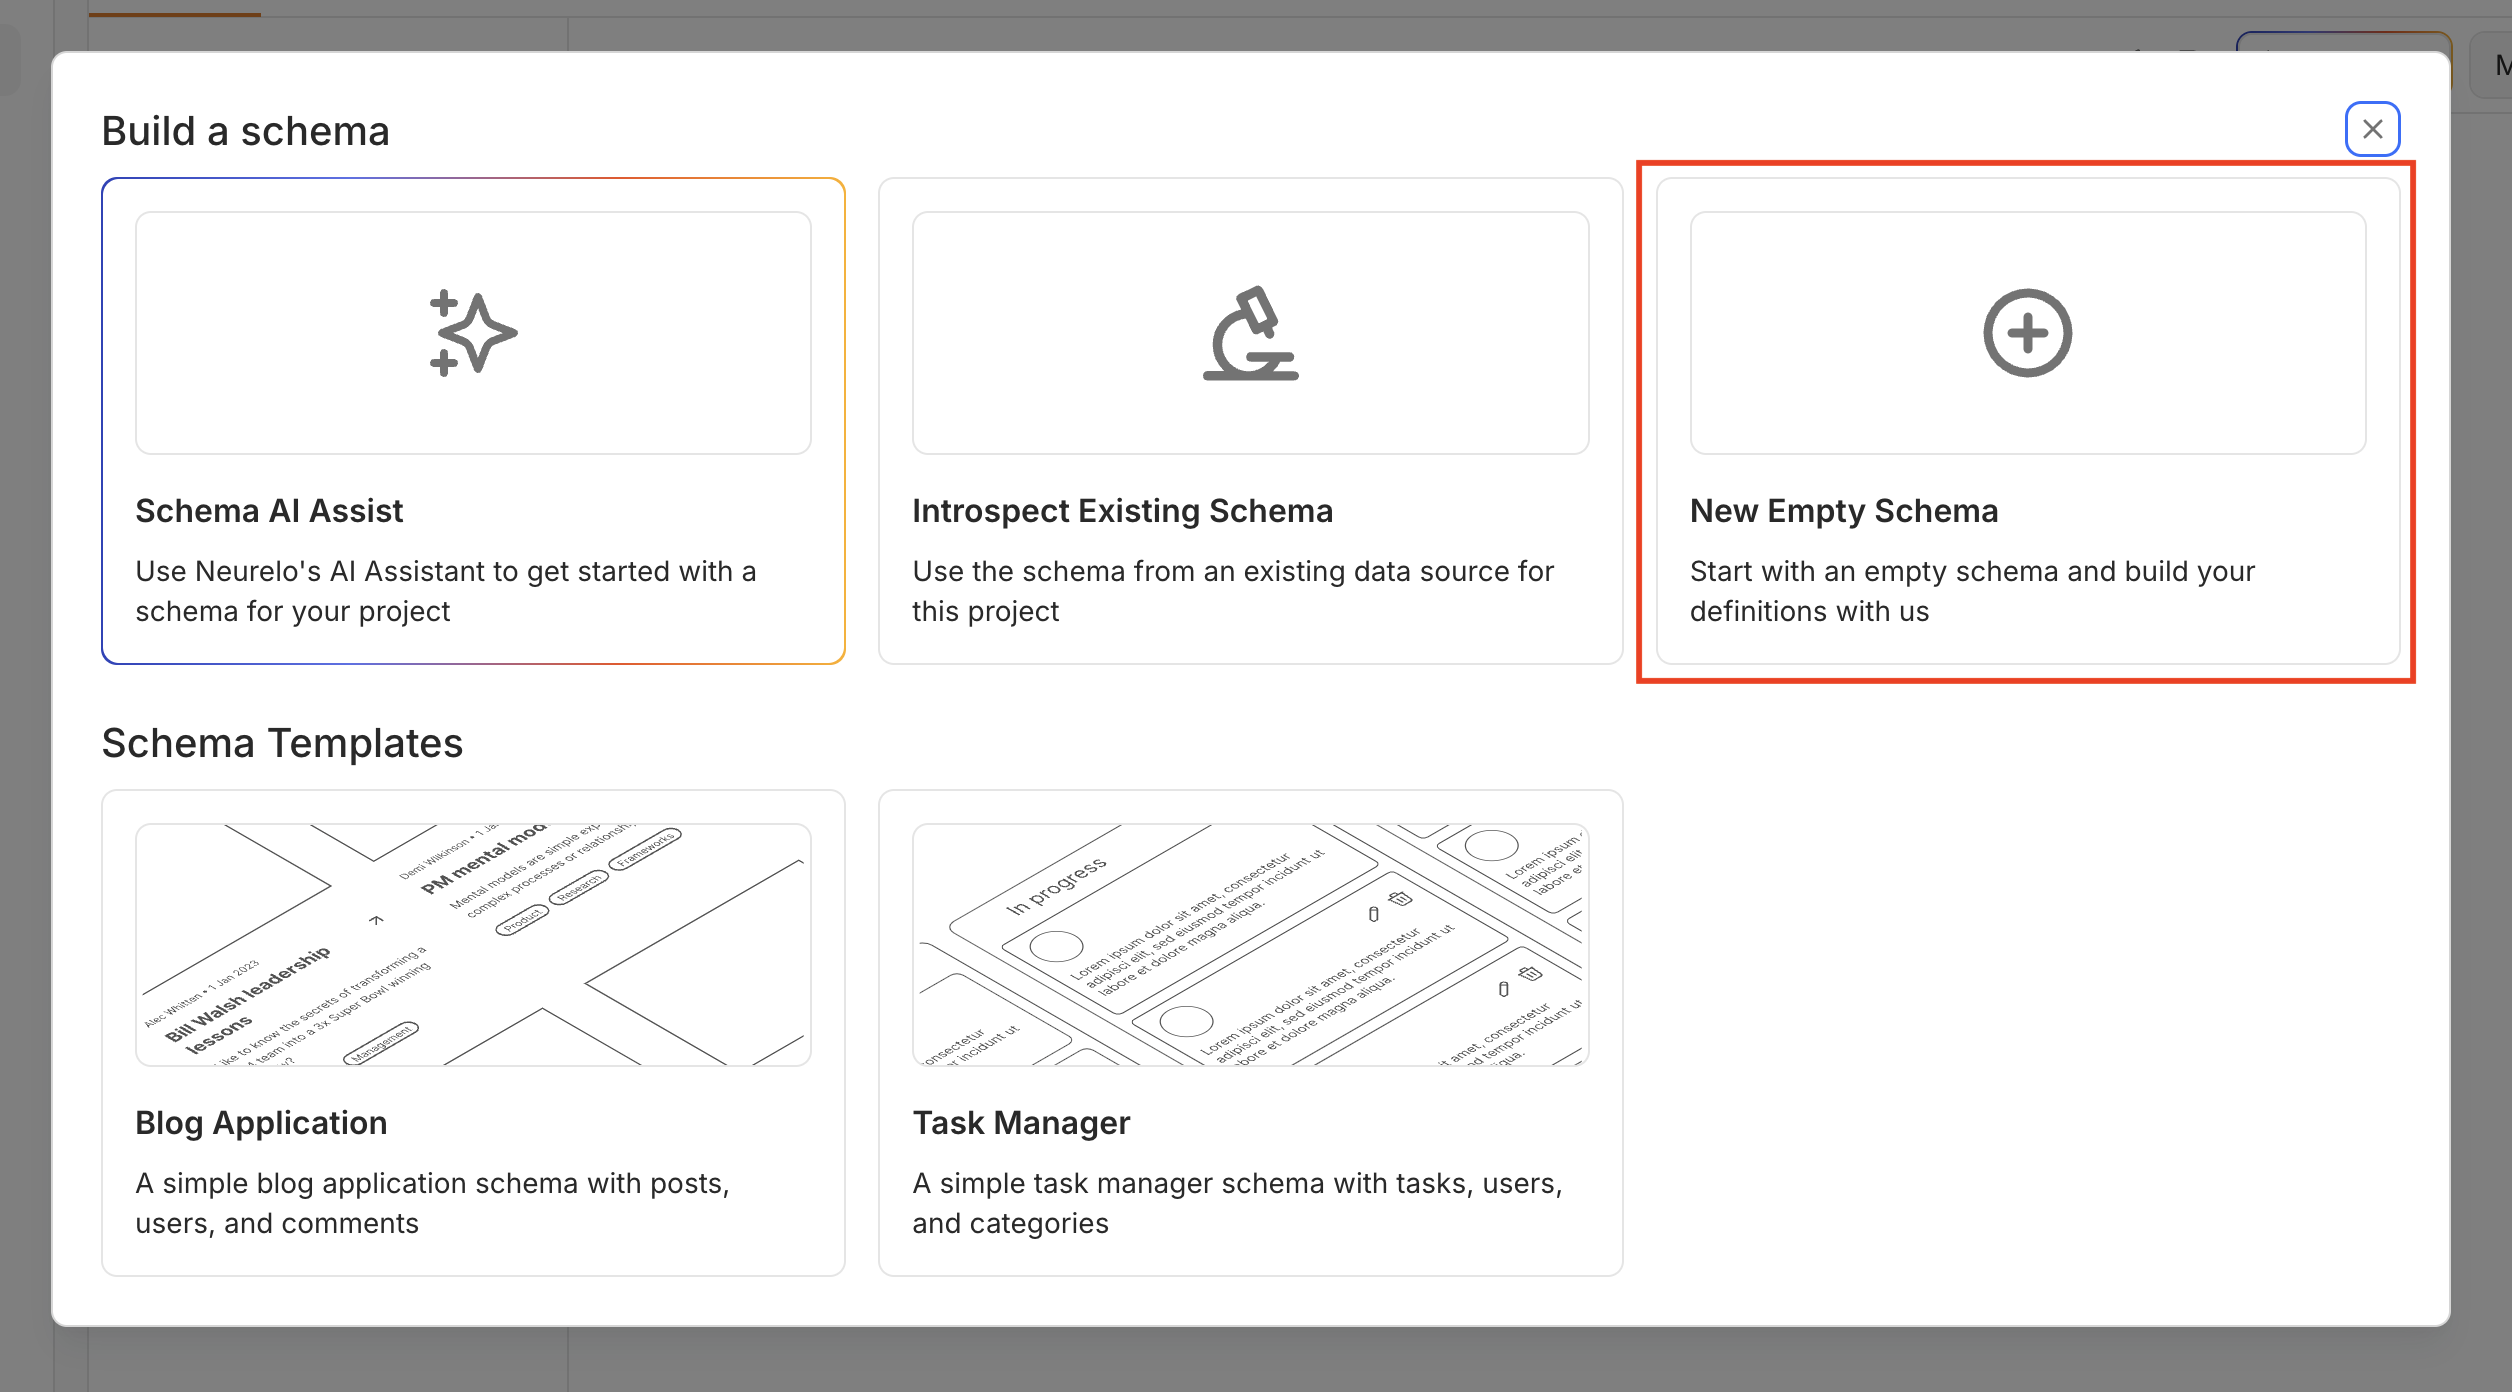This screenshot has width=2512, height=1392.
Task: Click the existing data source description
Action: pyautogui.click(x=1232, y=591)
